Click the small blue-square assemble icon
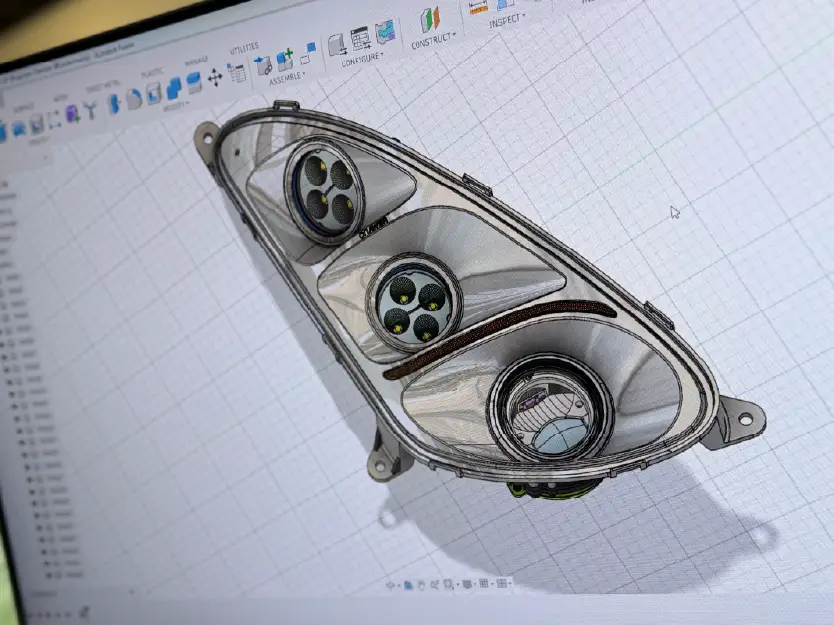The width and height of the screenshot is (834, 625). pos(308,53)
